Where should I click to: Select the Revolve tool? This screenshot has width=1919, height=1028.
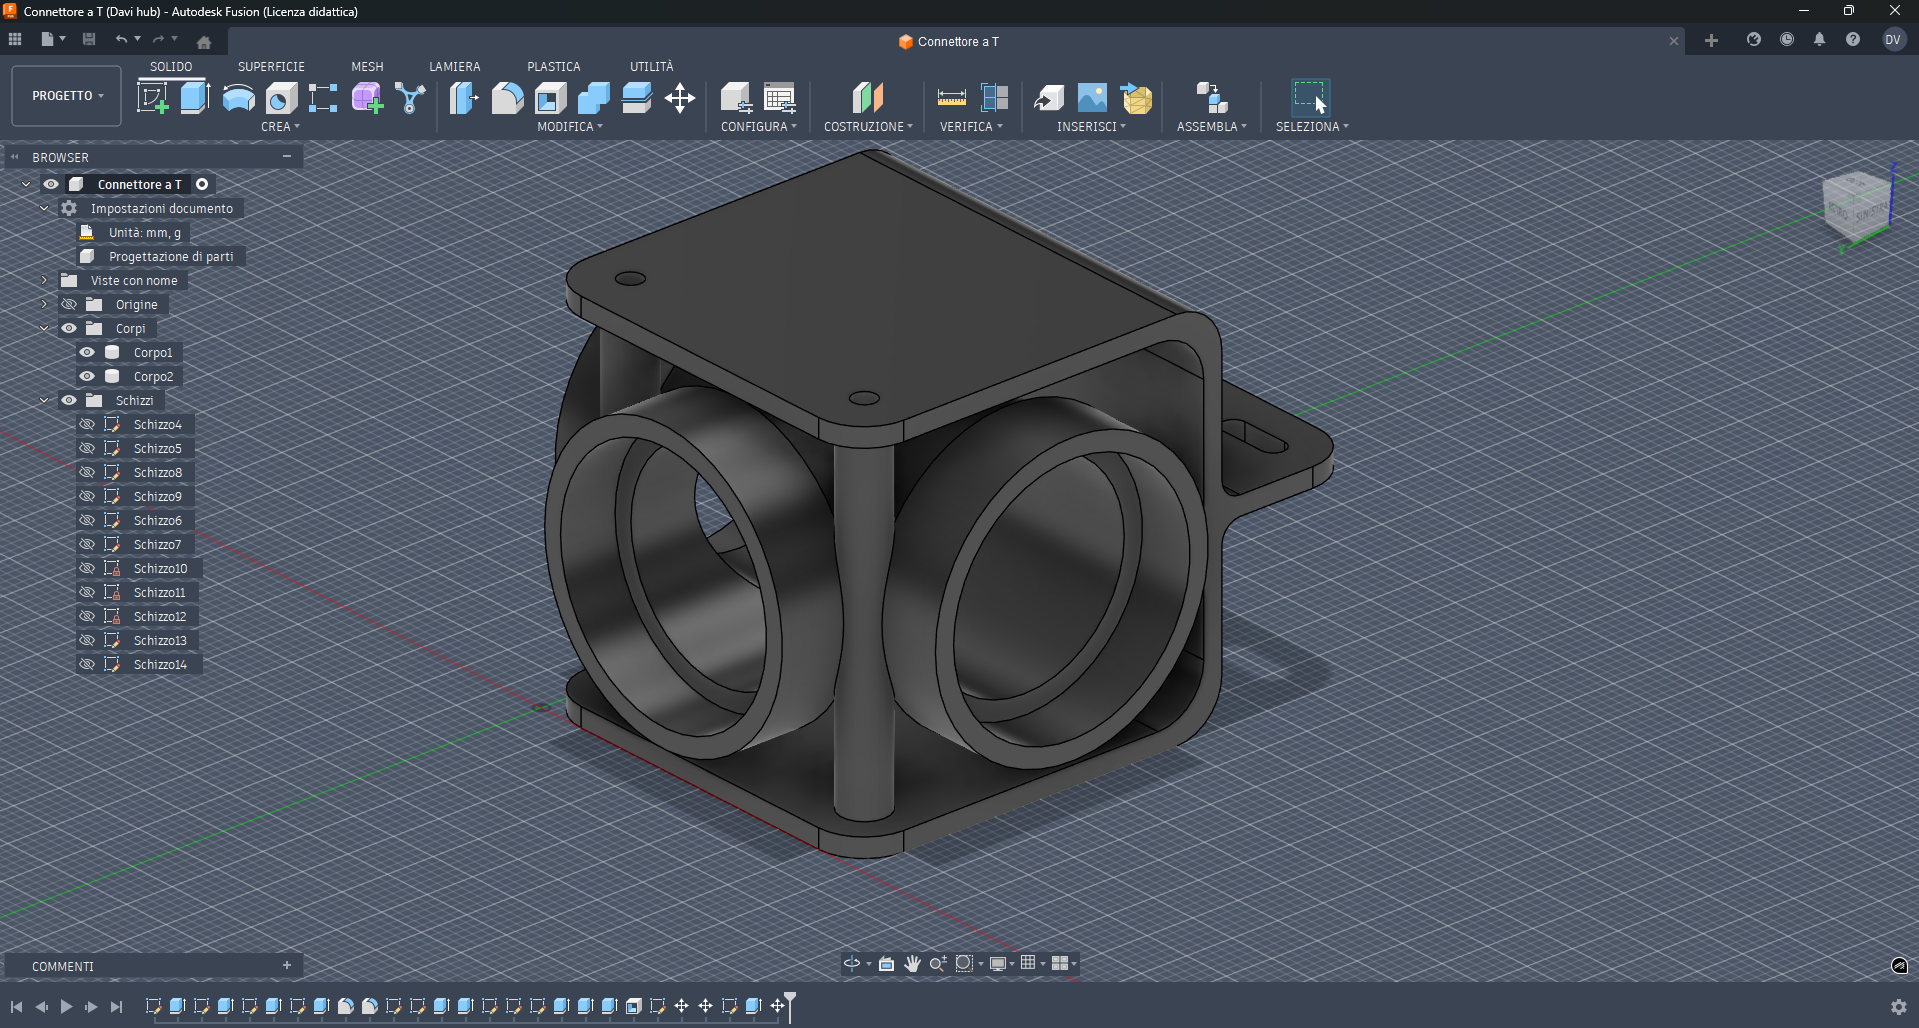(x=238, y=97)
